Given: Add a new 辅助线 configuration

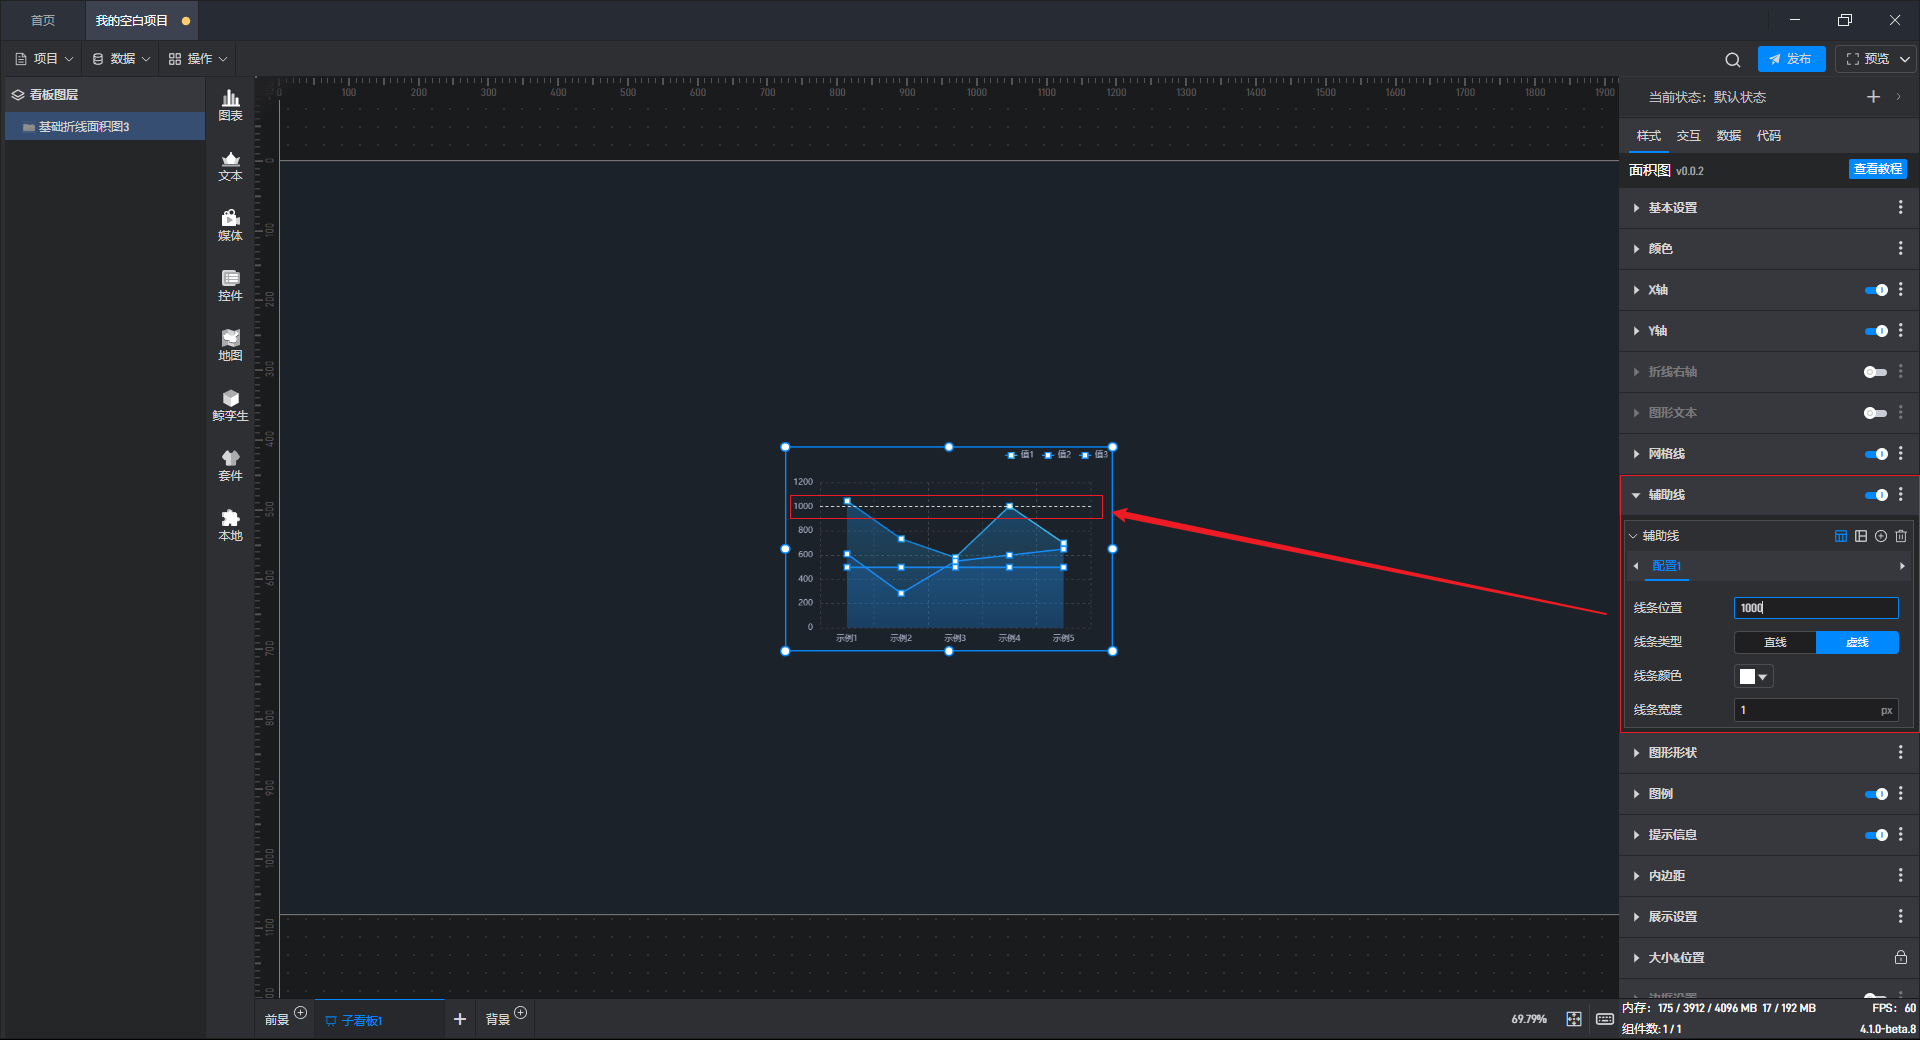Looking at the screenshot, I should [x=1881, y=536].
